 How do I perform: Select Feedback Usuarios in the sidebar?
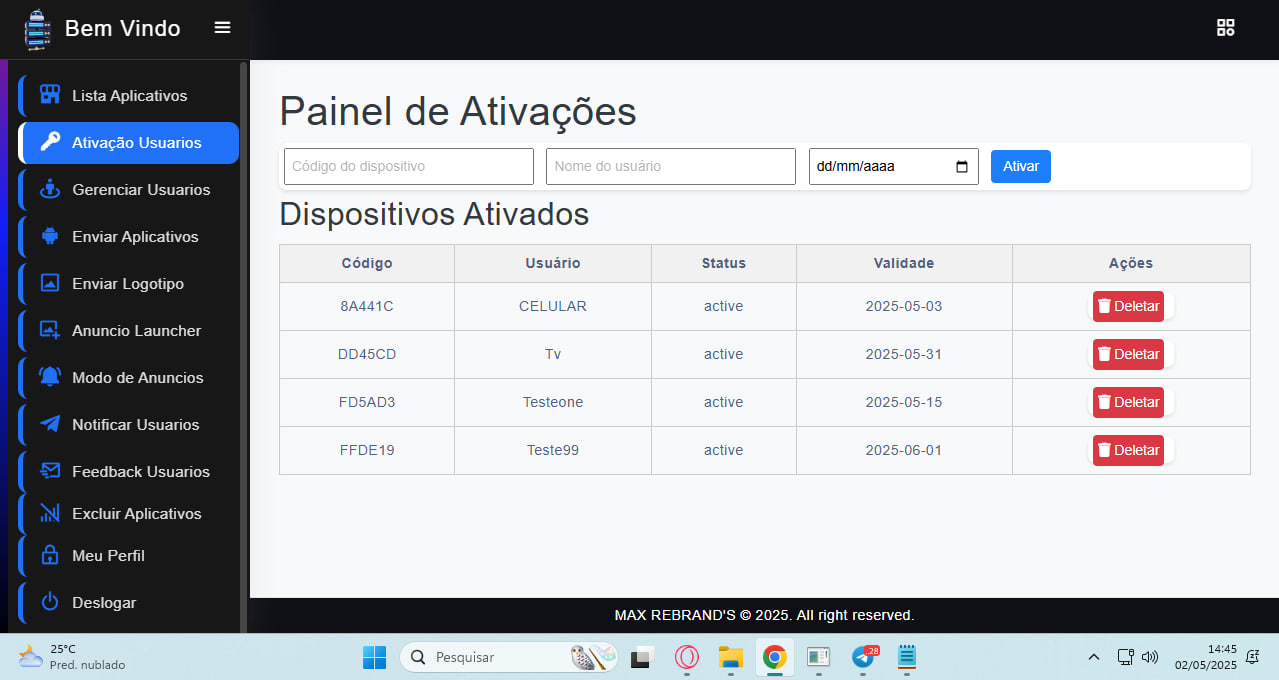pyautogui.click(x=140, y=472)
